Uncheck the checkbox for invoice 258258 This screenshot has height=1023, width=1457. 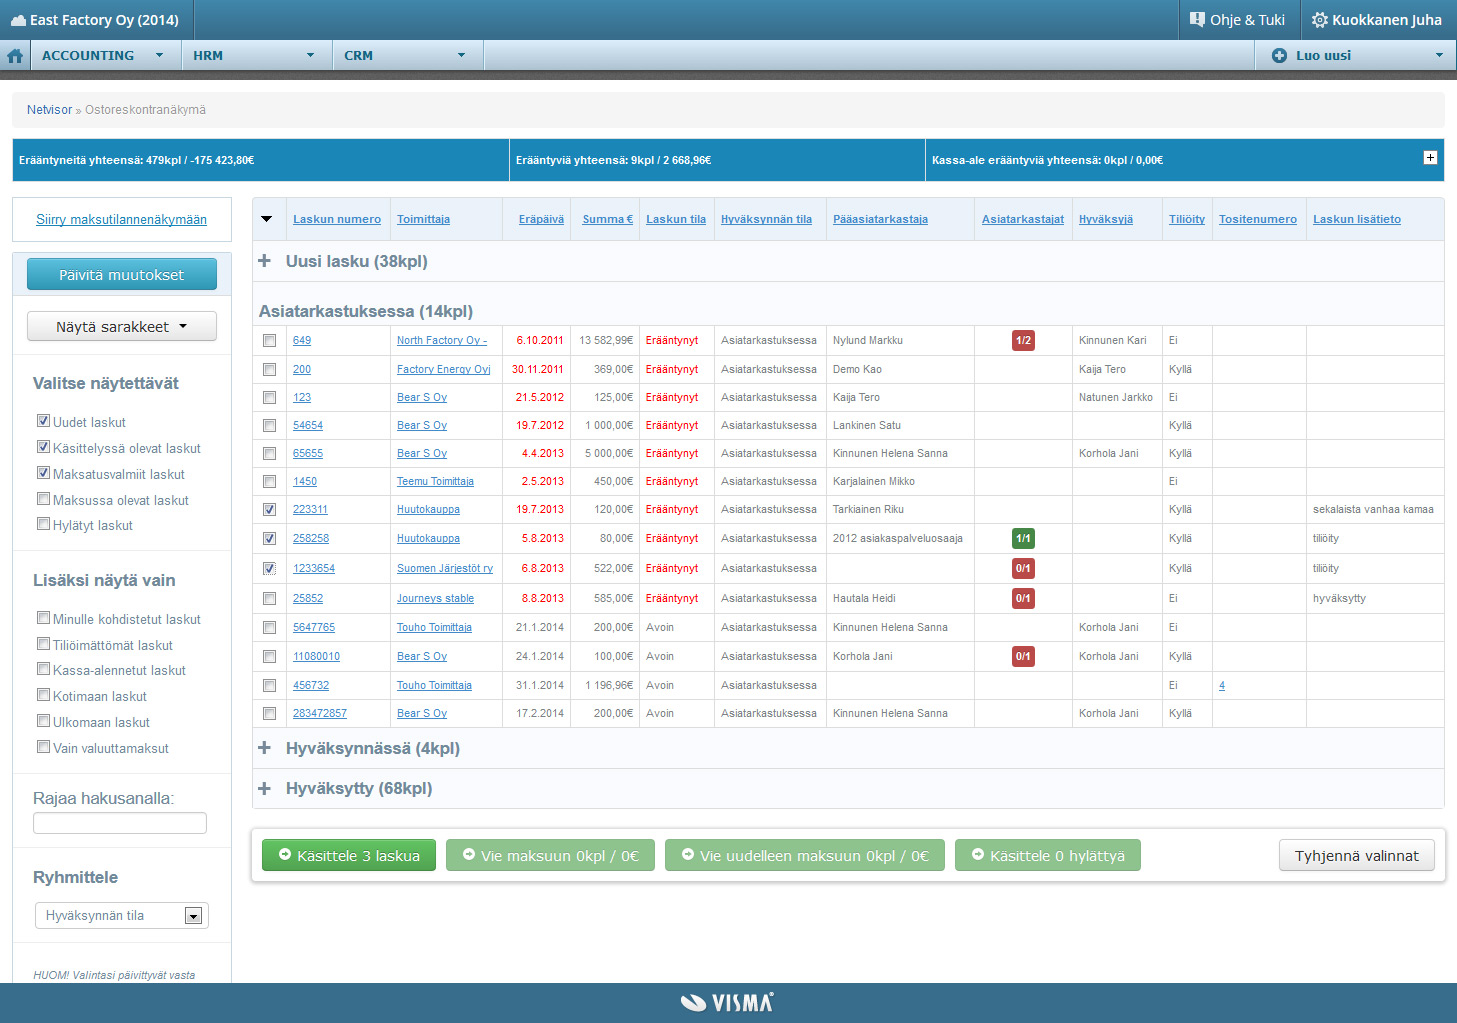(x=269, y=539)
